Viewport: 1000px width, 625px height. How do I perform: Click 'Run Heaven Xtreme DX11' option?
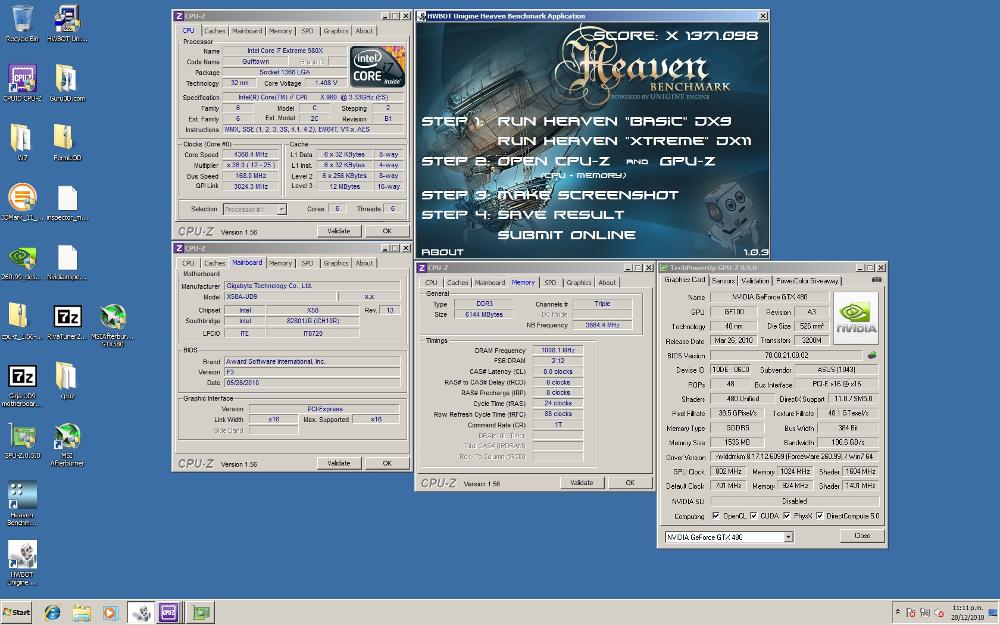(624, 141)
